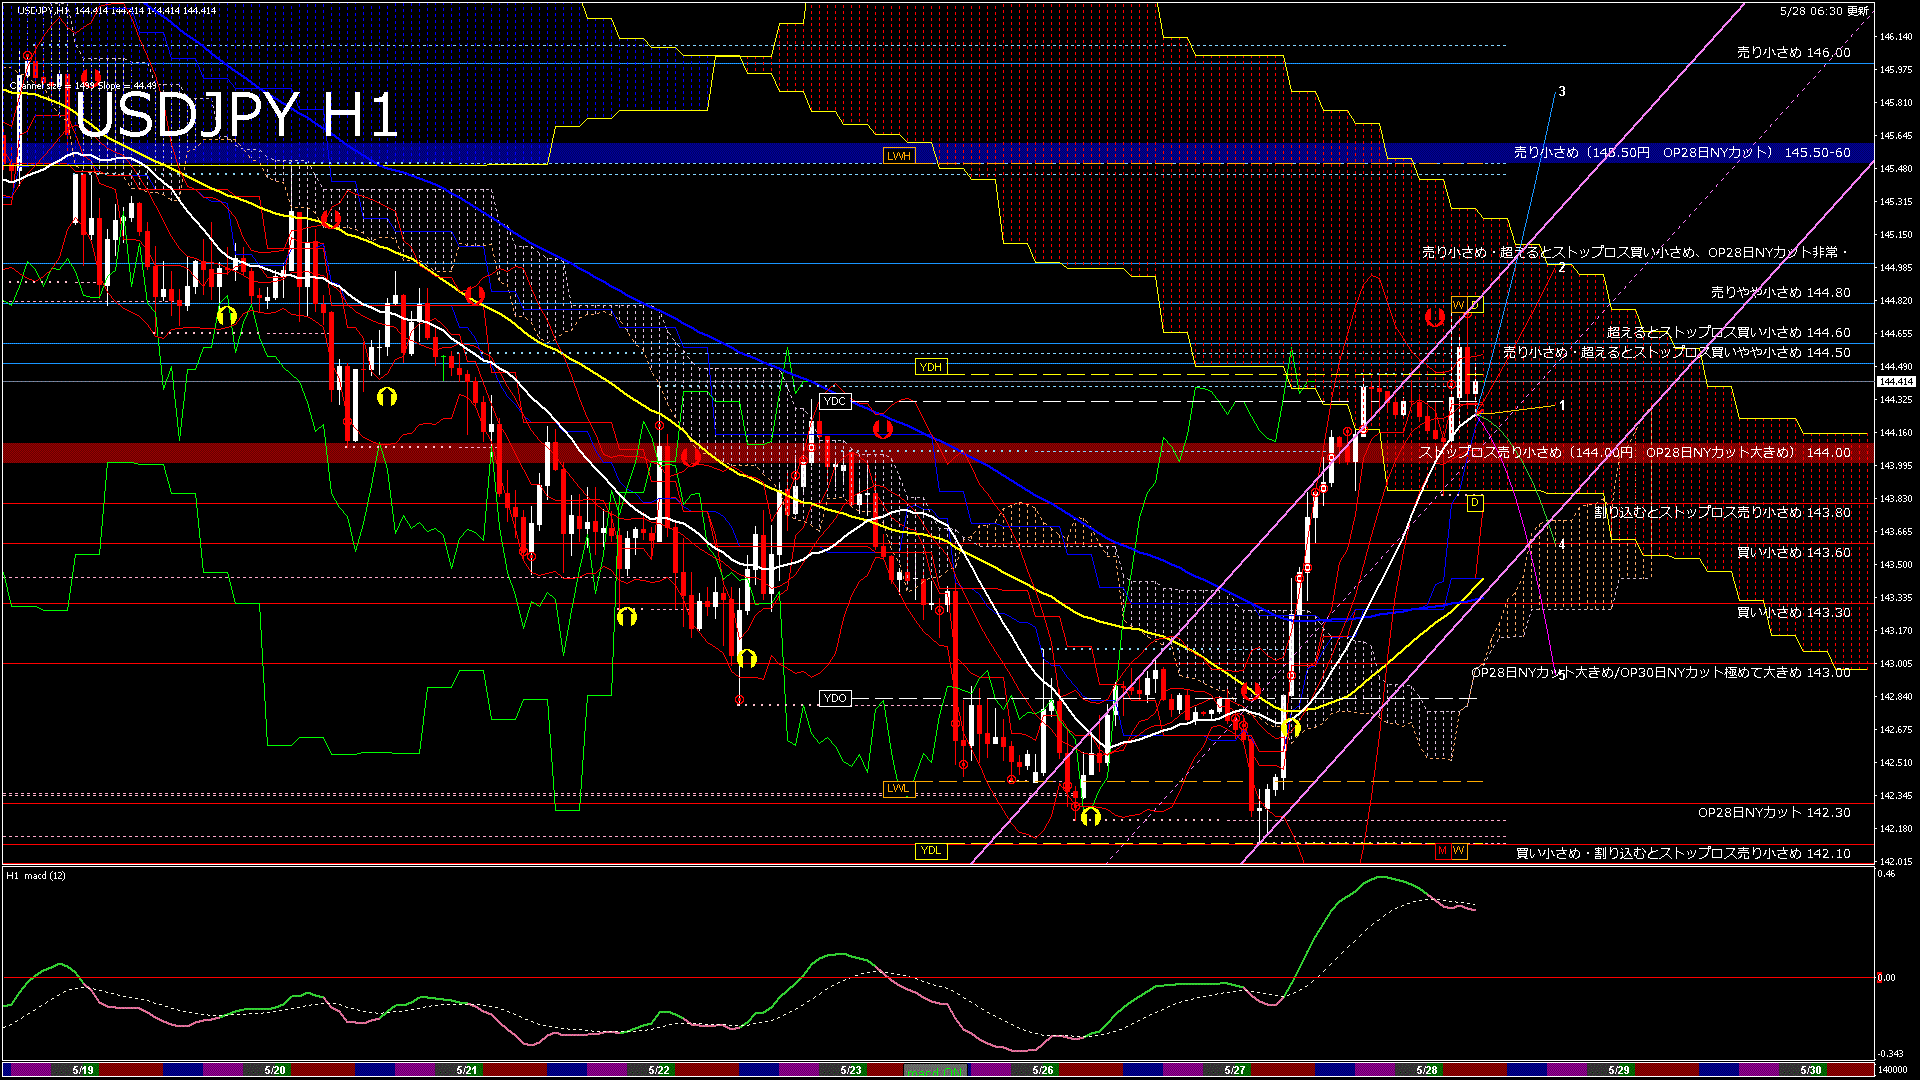
Task: Click the current price tag 144.414
Action: [x=1895, y=382]
